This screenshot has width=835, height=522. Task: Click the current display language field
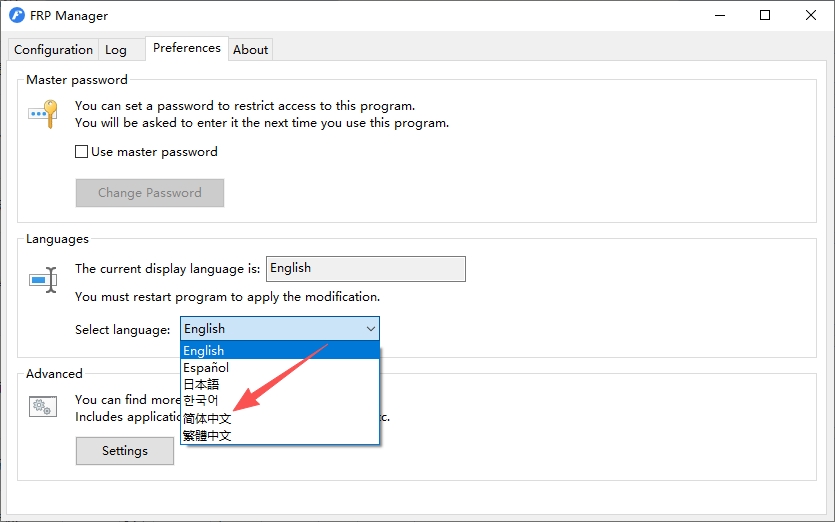(x=366, y=268)
